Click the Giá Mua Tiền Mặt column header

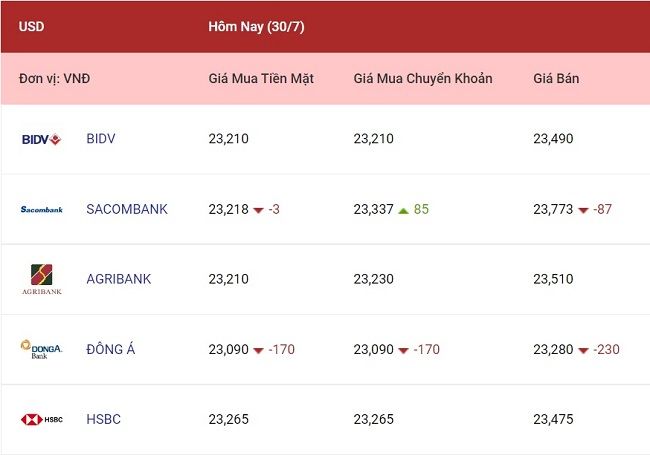click(x=261, y=78)
